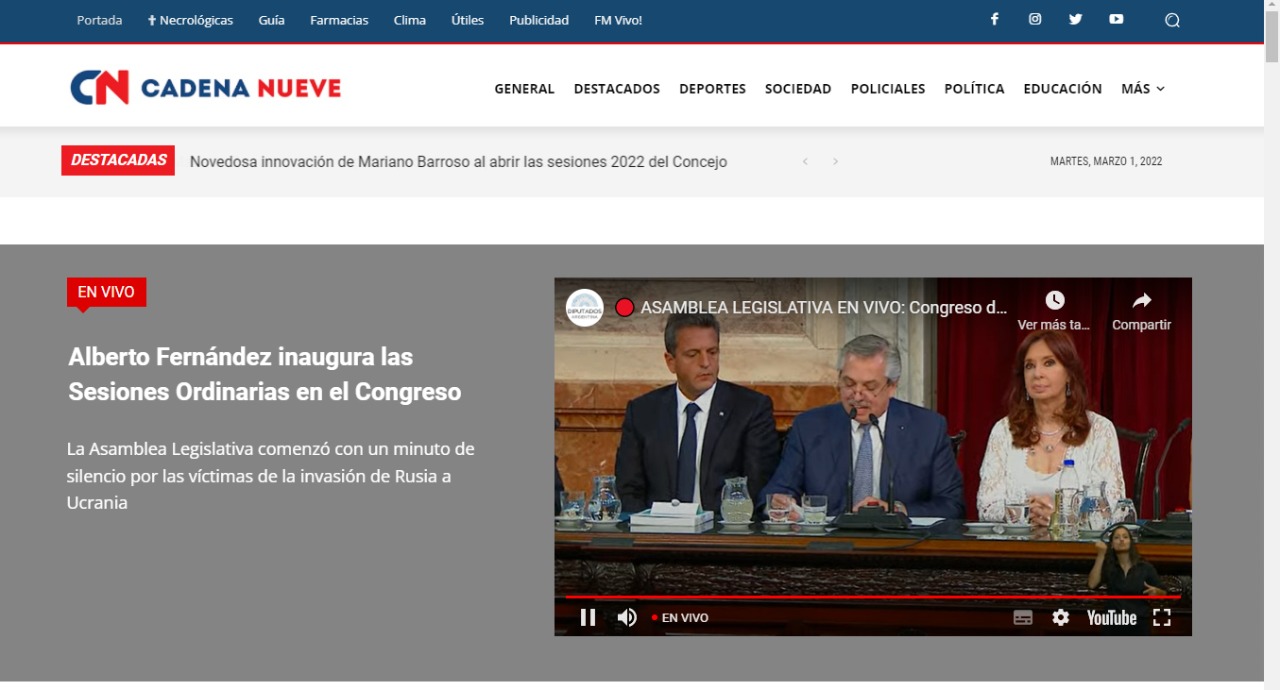Open the YouTube icon in top bar

coord(1116,19)
